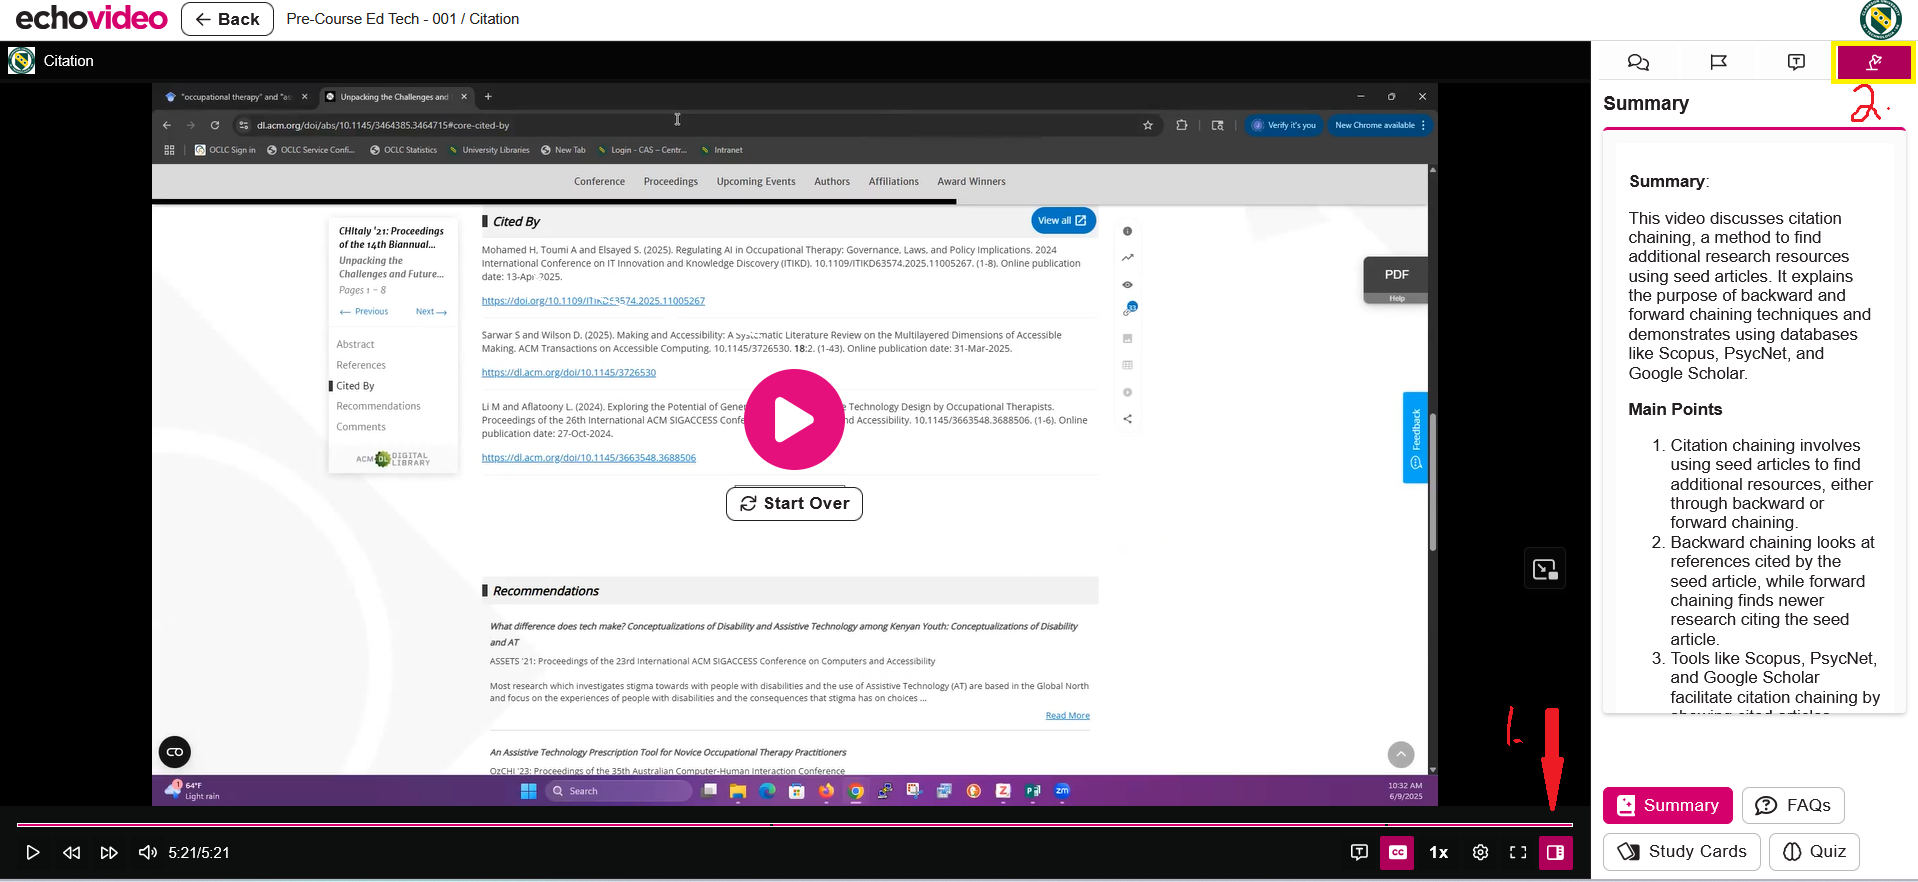Click the user avatar logo at top right
1918x882 pixels.
tap(1881, 19)
